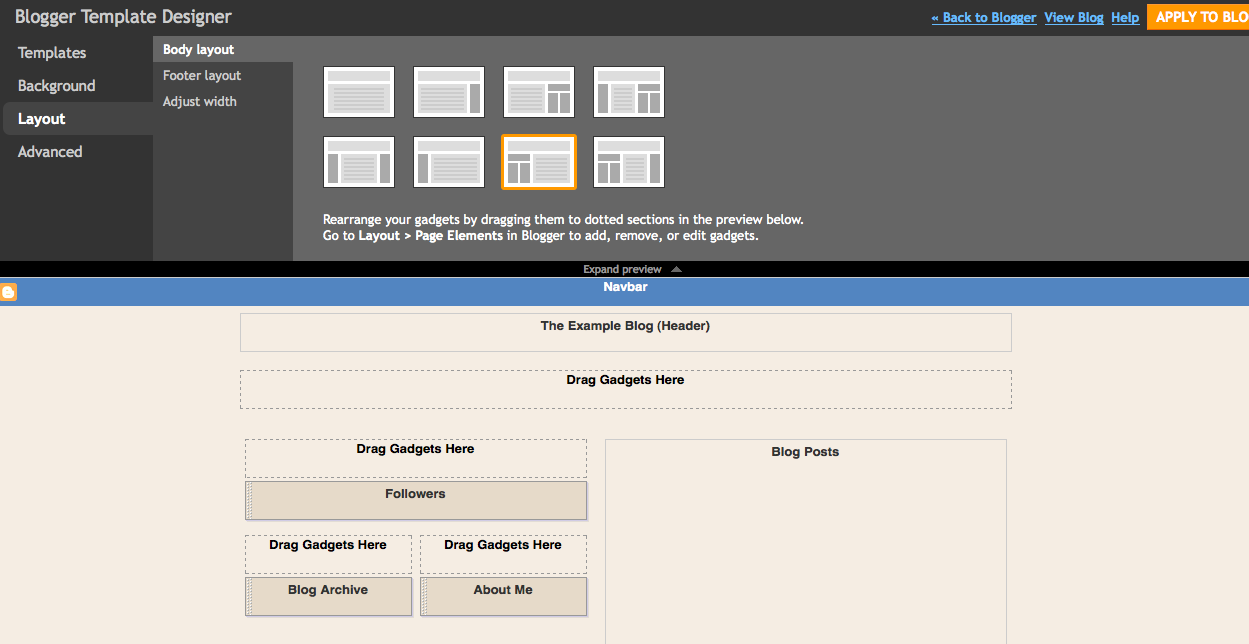The width and height of the screenshot is (1249, 644).
Task: Click the orange Blogger logo icon
Action: [8, 292]
